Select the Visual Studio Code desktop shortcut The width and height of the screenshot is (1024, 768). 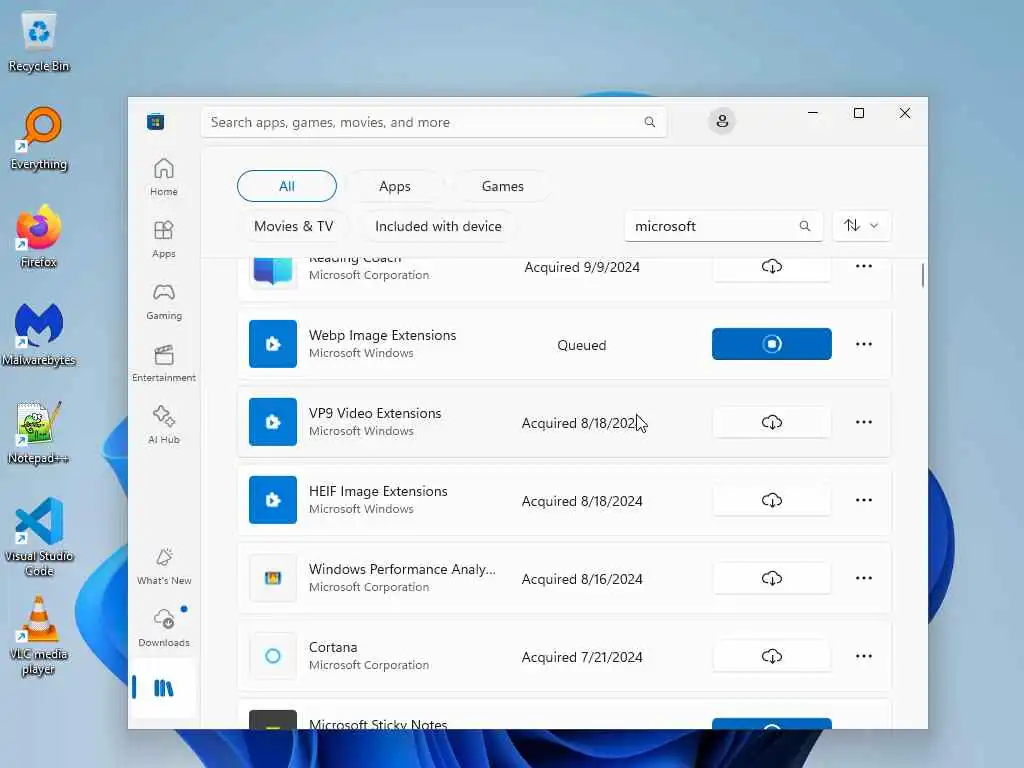[x=39, y=537]
